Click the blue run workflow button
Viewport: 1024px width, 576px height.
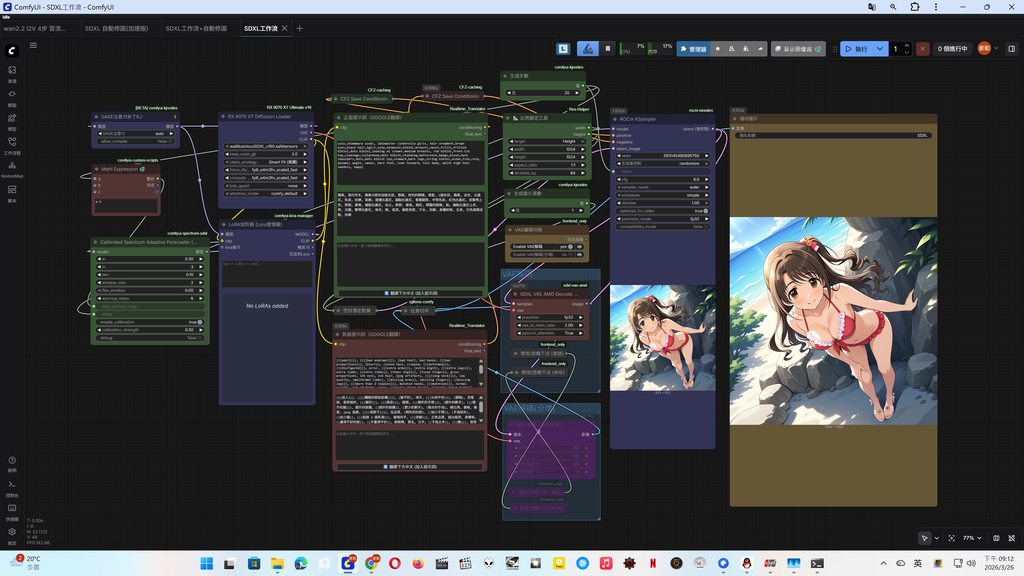coord(856,49)
